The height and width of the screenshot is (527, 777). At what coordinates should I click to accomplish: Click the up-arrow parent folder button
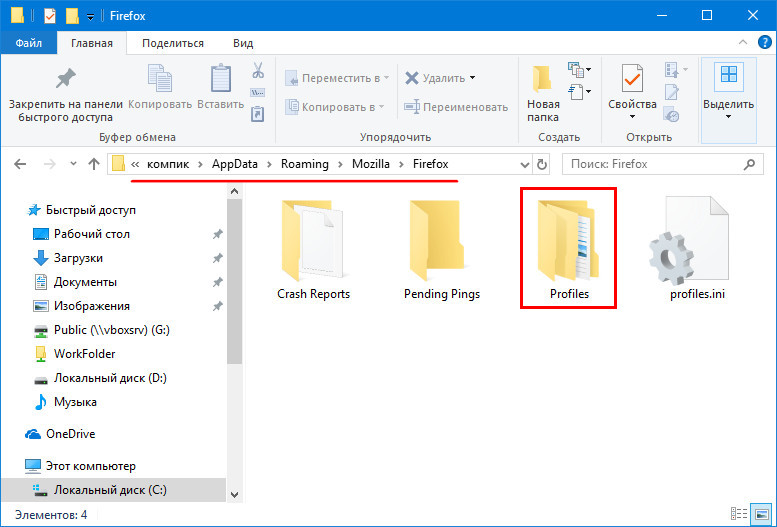click(x=94, y=164)
